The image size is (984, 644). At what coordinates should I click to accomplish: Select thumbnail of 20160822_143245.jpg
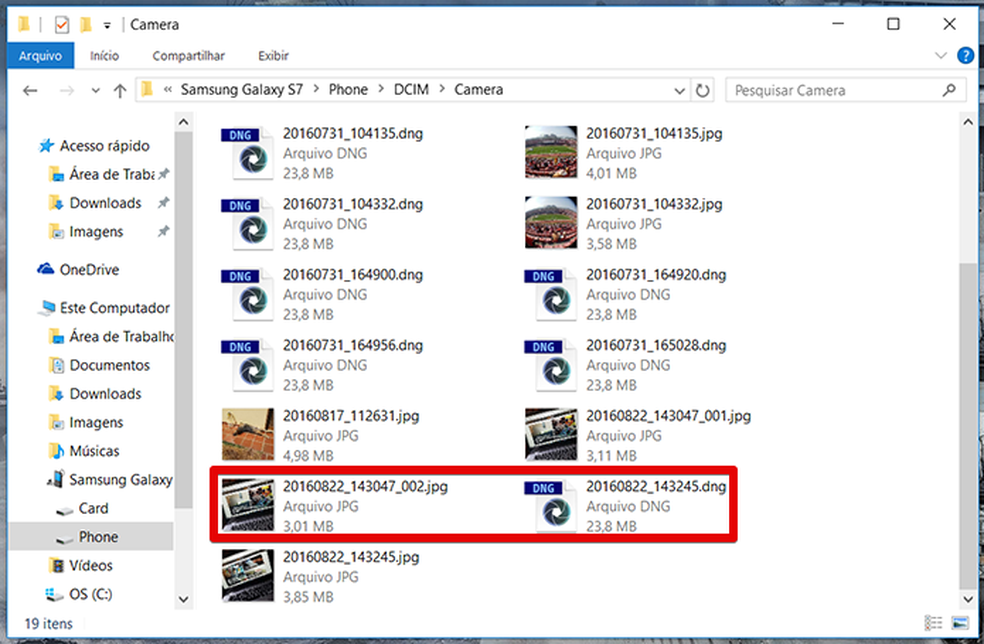[x=248, y=576]
